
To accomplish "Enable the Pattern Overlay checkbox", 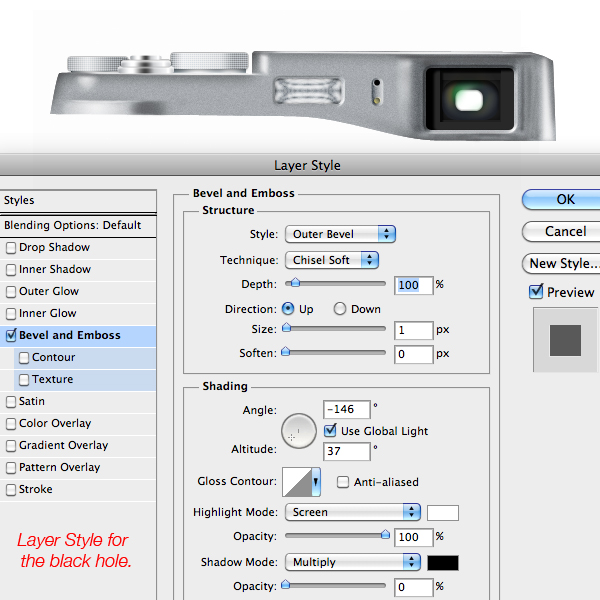I will [11, 468].
